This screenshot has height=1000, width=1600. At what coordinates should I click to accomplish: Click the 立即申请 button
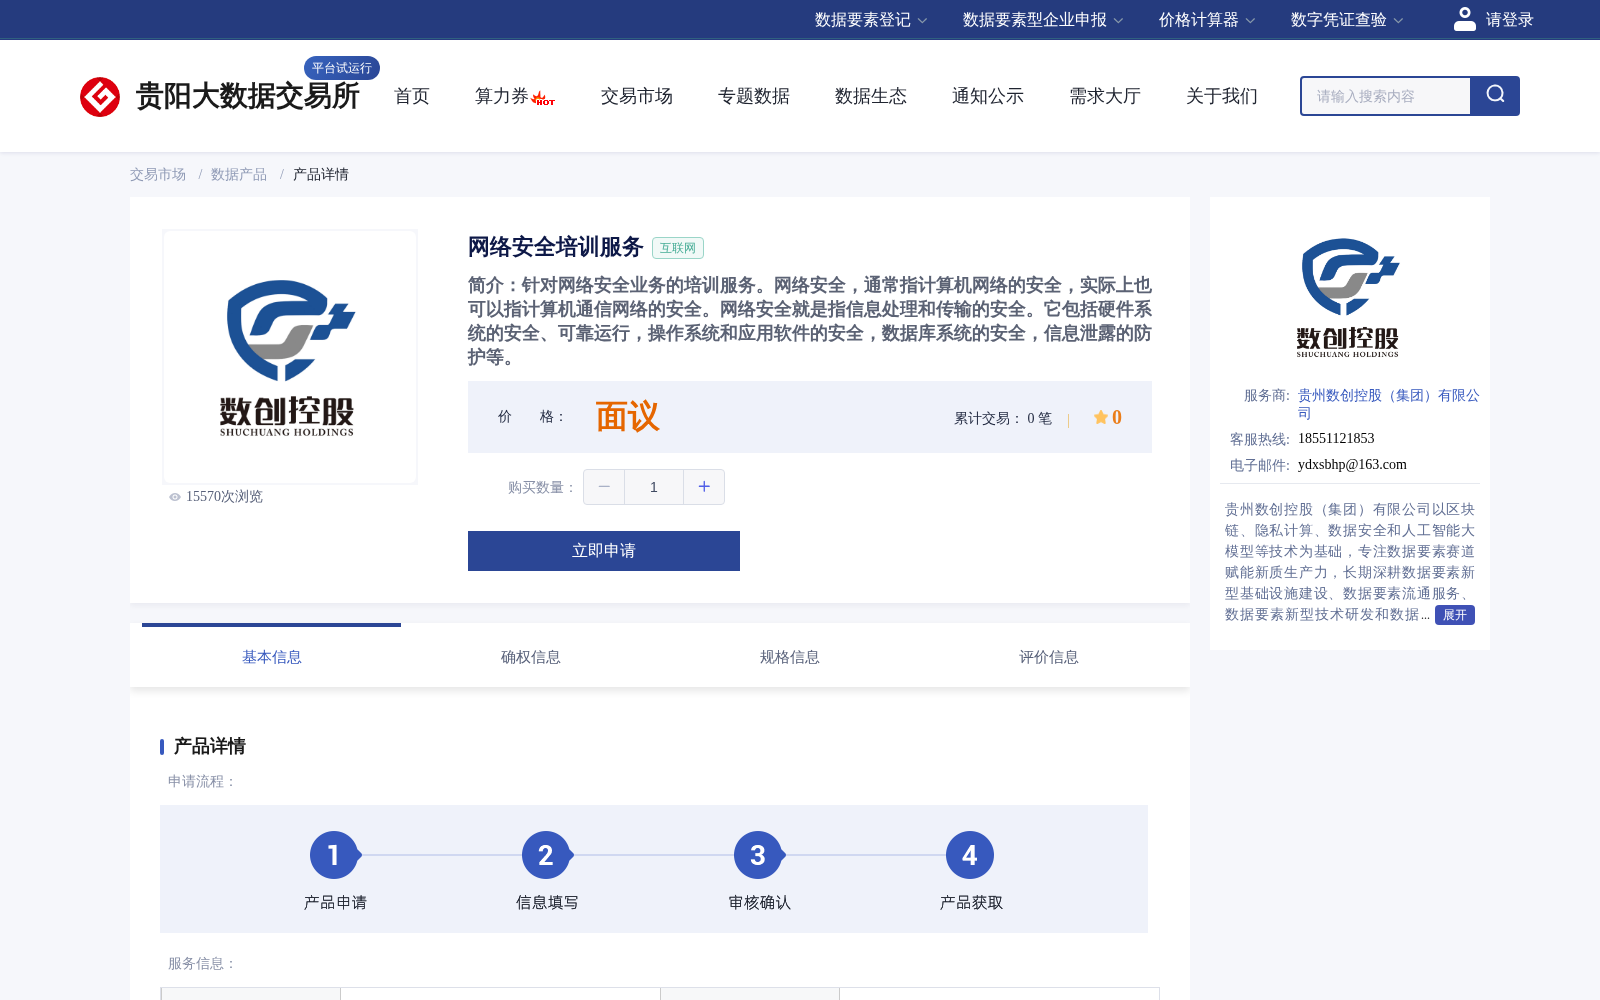(604, 551)
